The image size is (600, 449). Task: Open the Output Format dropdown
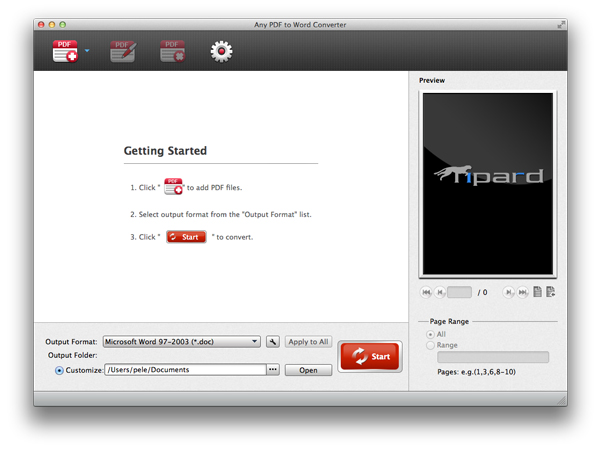(x=182, y=342)
